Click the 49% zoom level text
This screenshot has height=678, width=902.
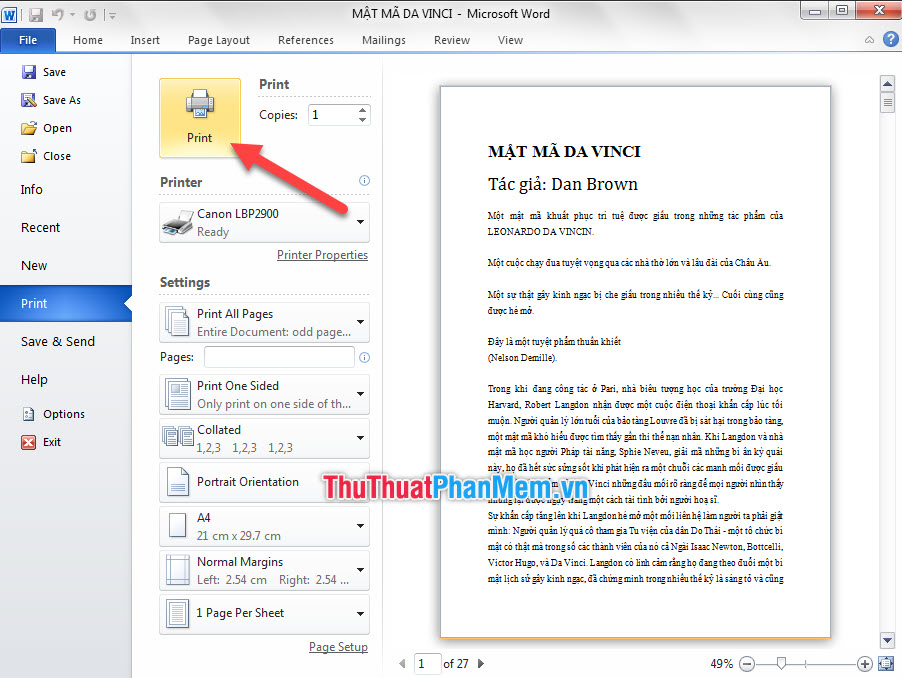tap(721, 664)
